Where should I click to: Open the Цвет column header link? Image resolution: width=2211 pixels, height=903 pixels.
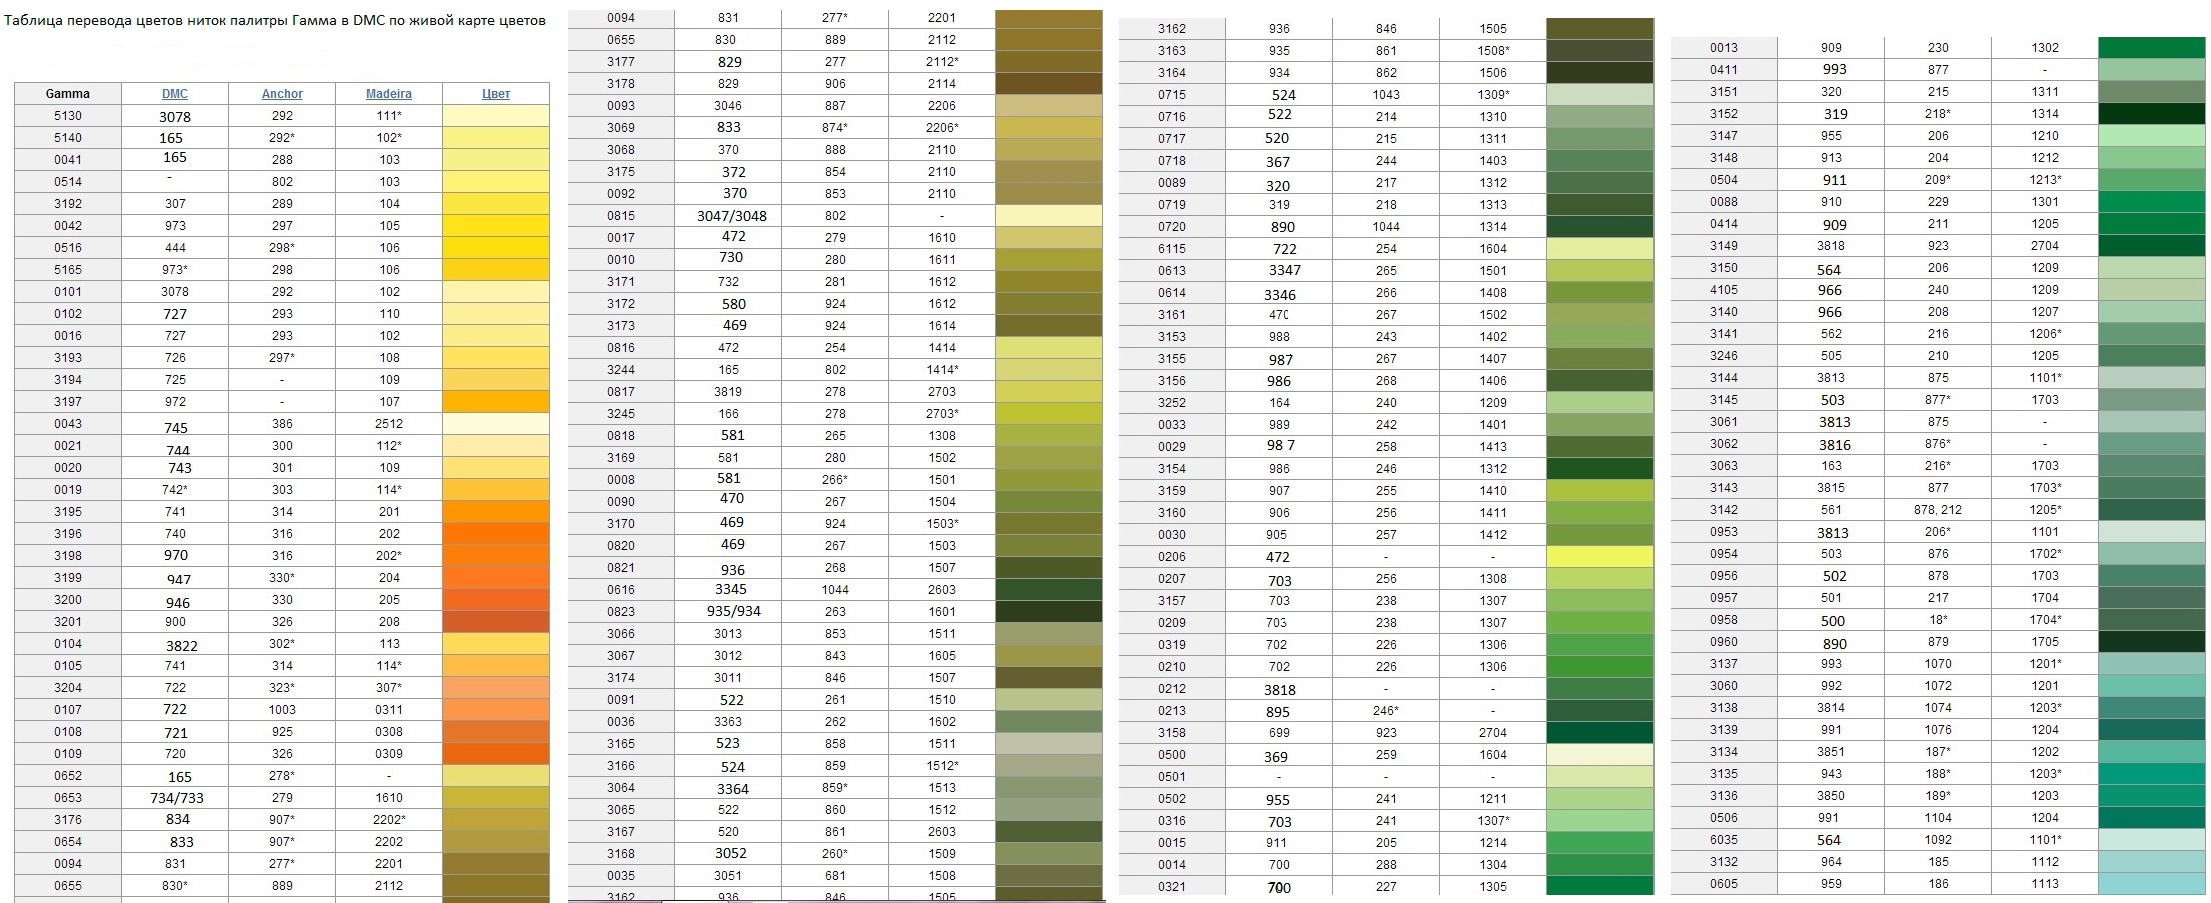(496, 94)
